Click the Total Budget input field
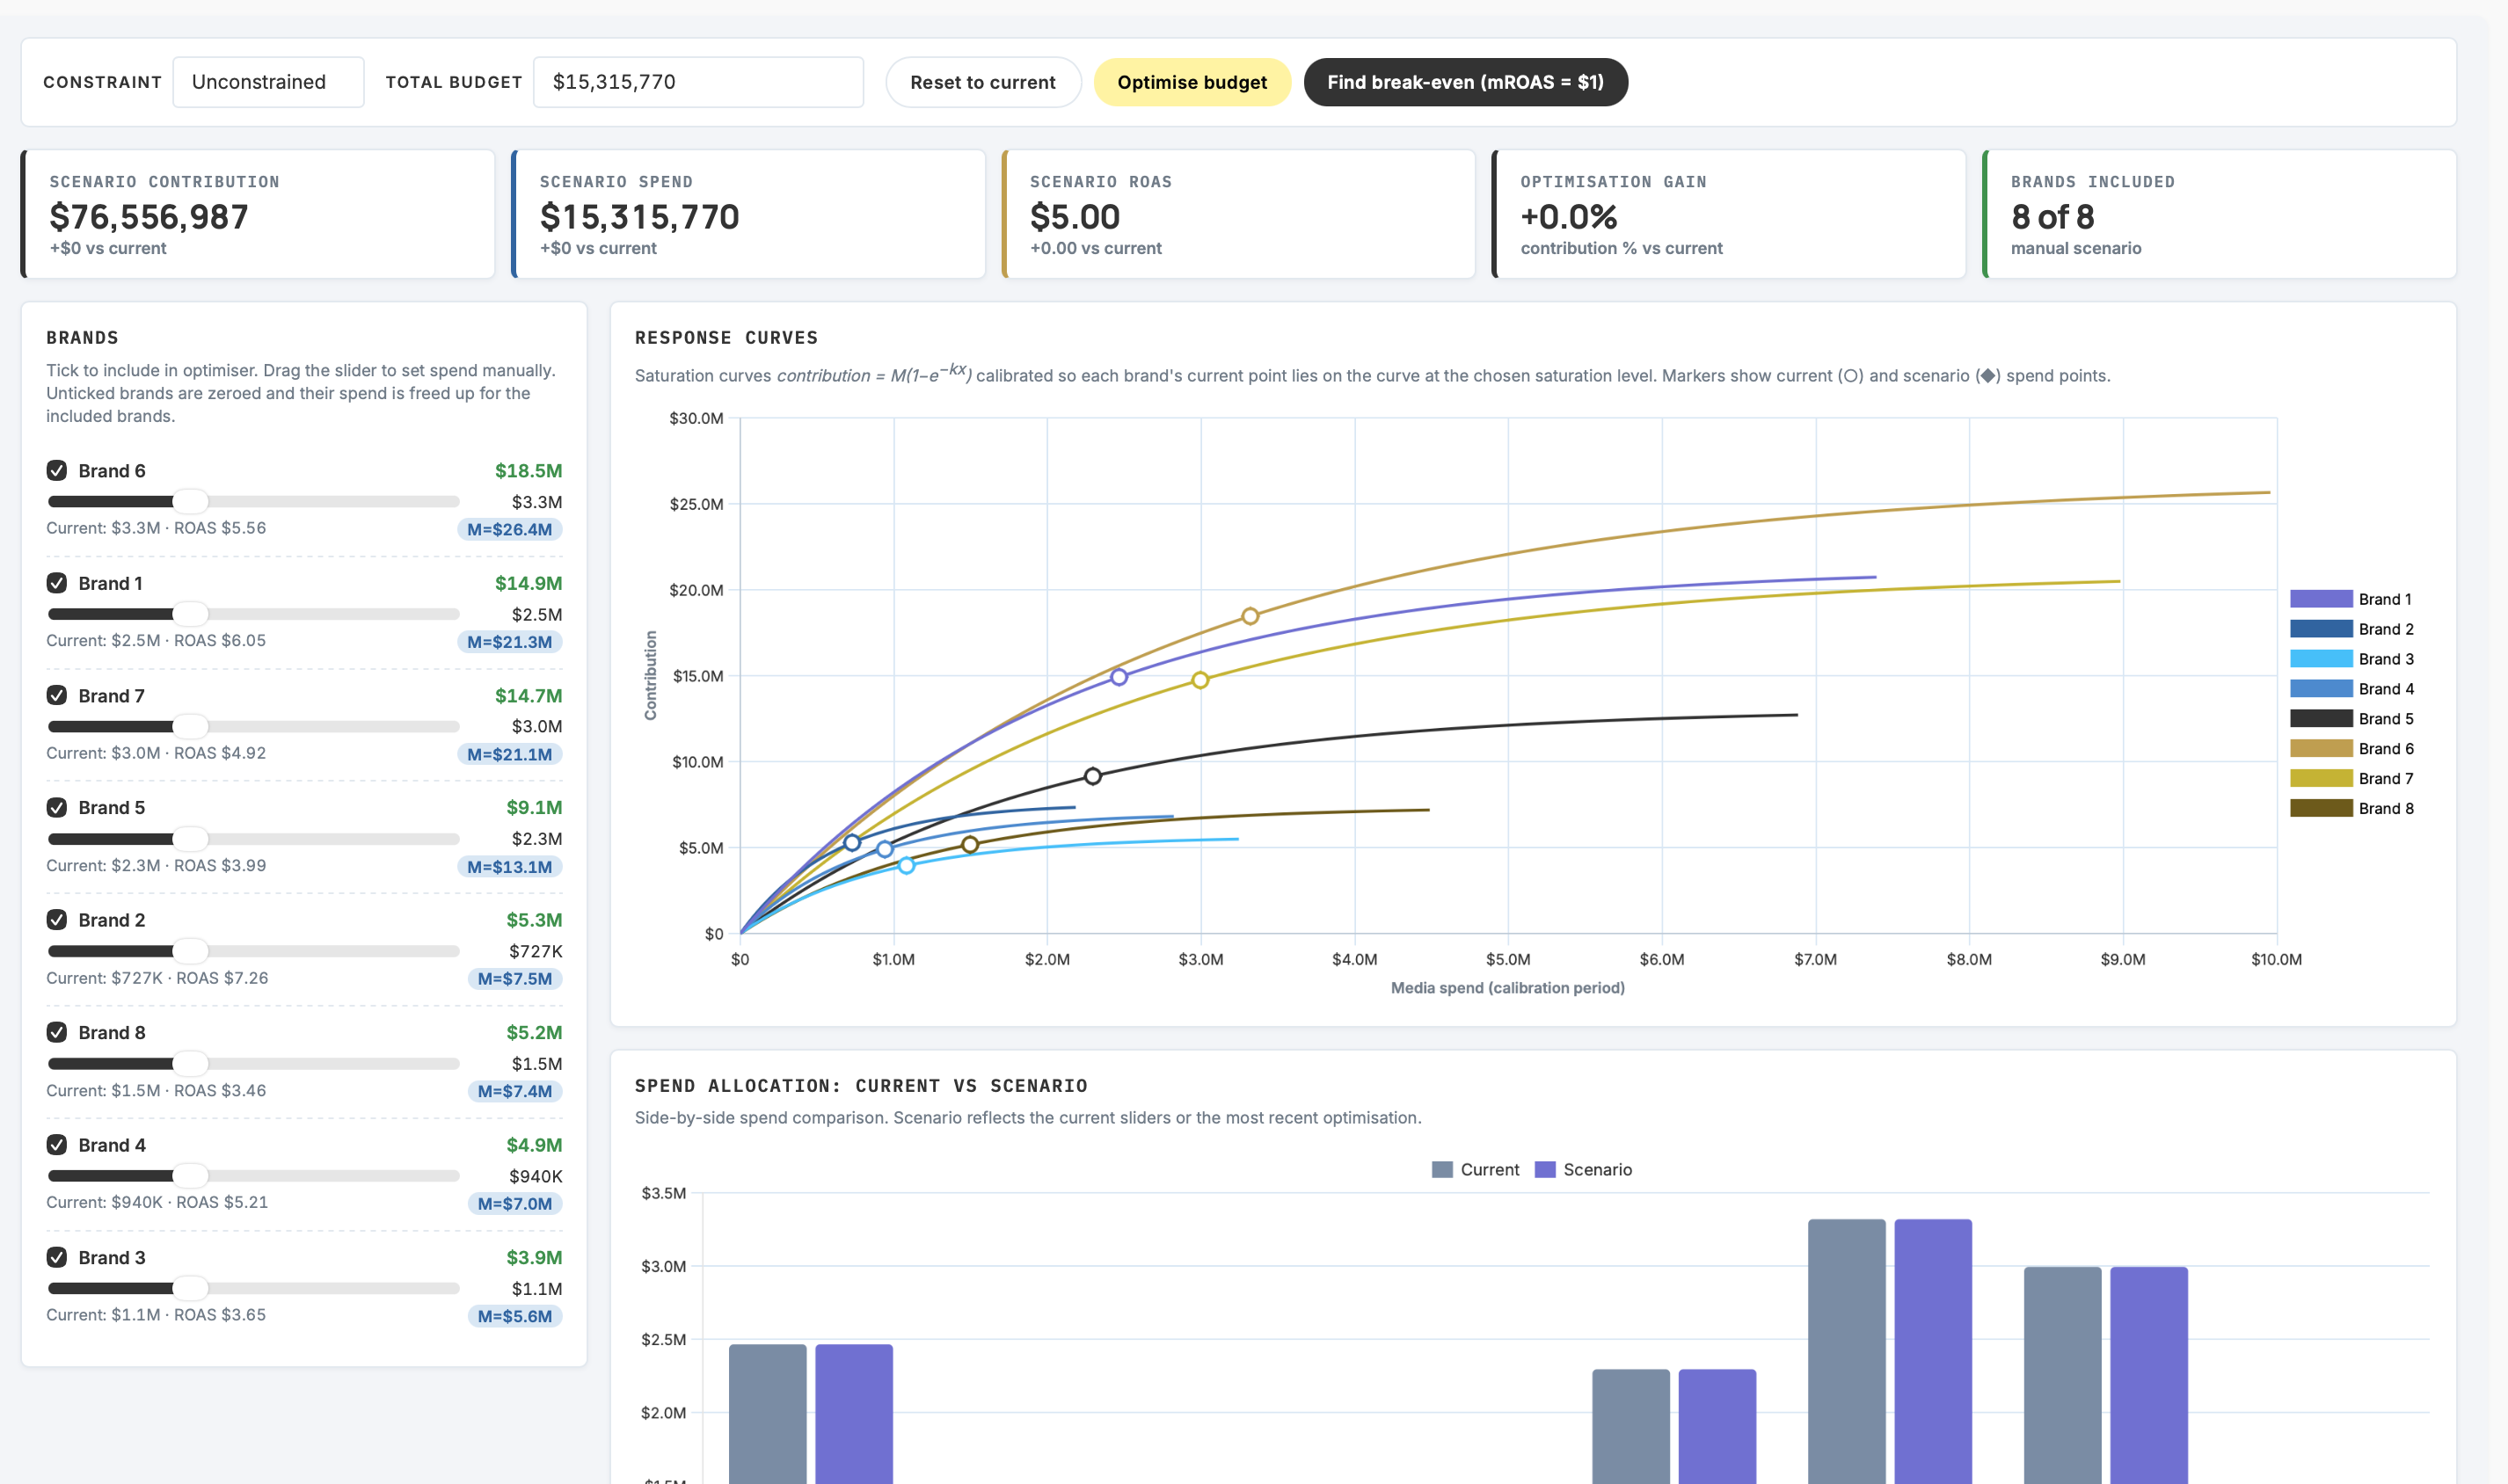 tap(698, 82)
